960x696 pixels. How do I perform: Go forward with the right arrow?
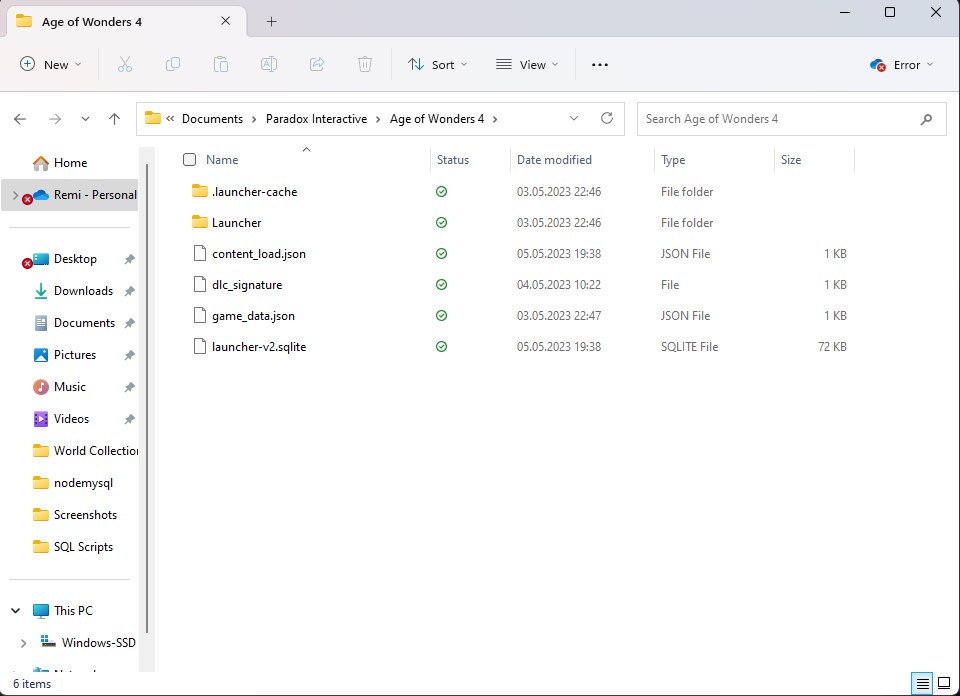click(55, 119)
